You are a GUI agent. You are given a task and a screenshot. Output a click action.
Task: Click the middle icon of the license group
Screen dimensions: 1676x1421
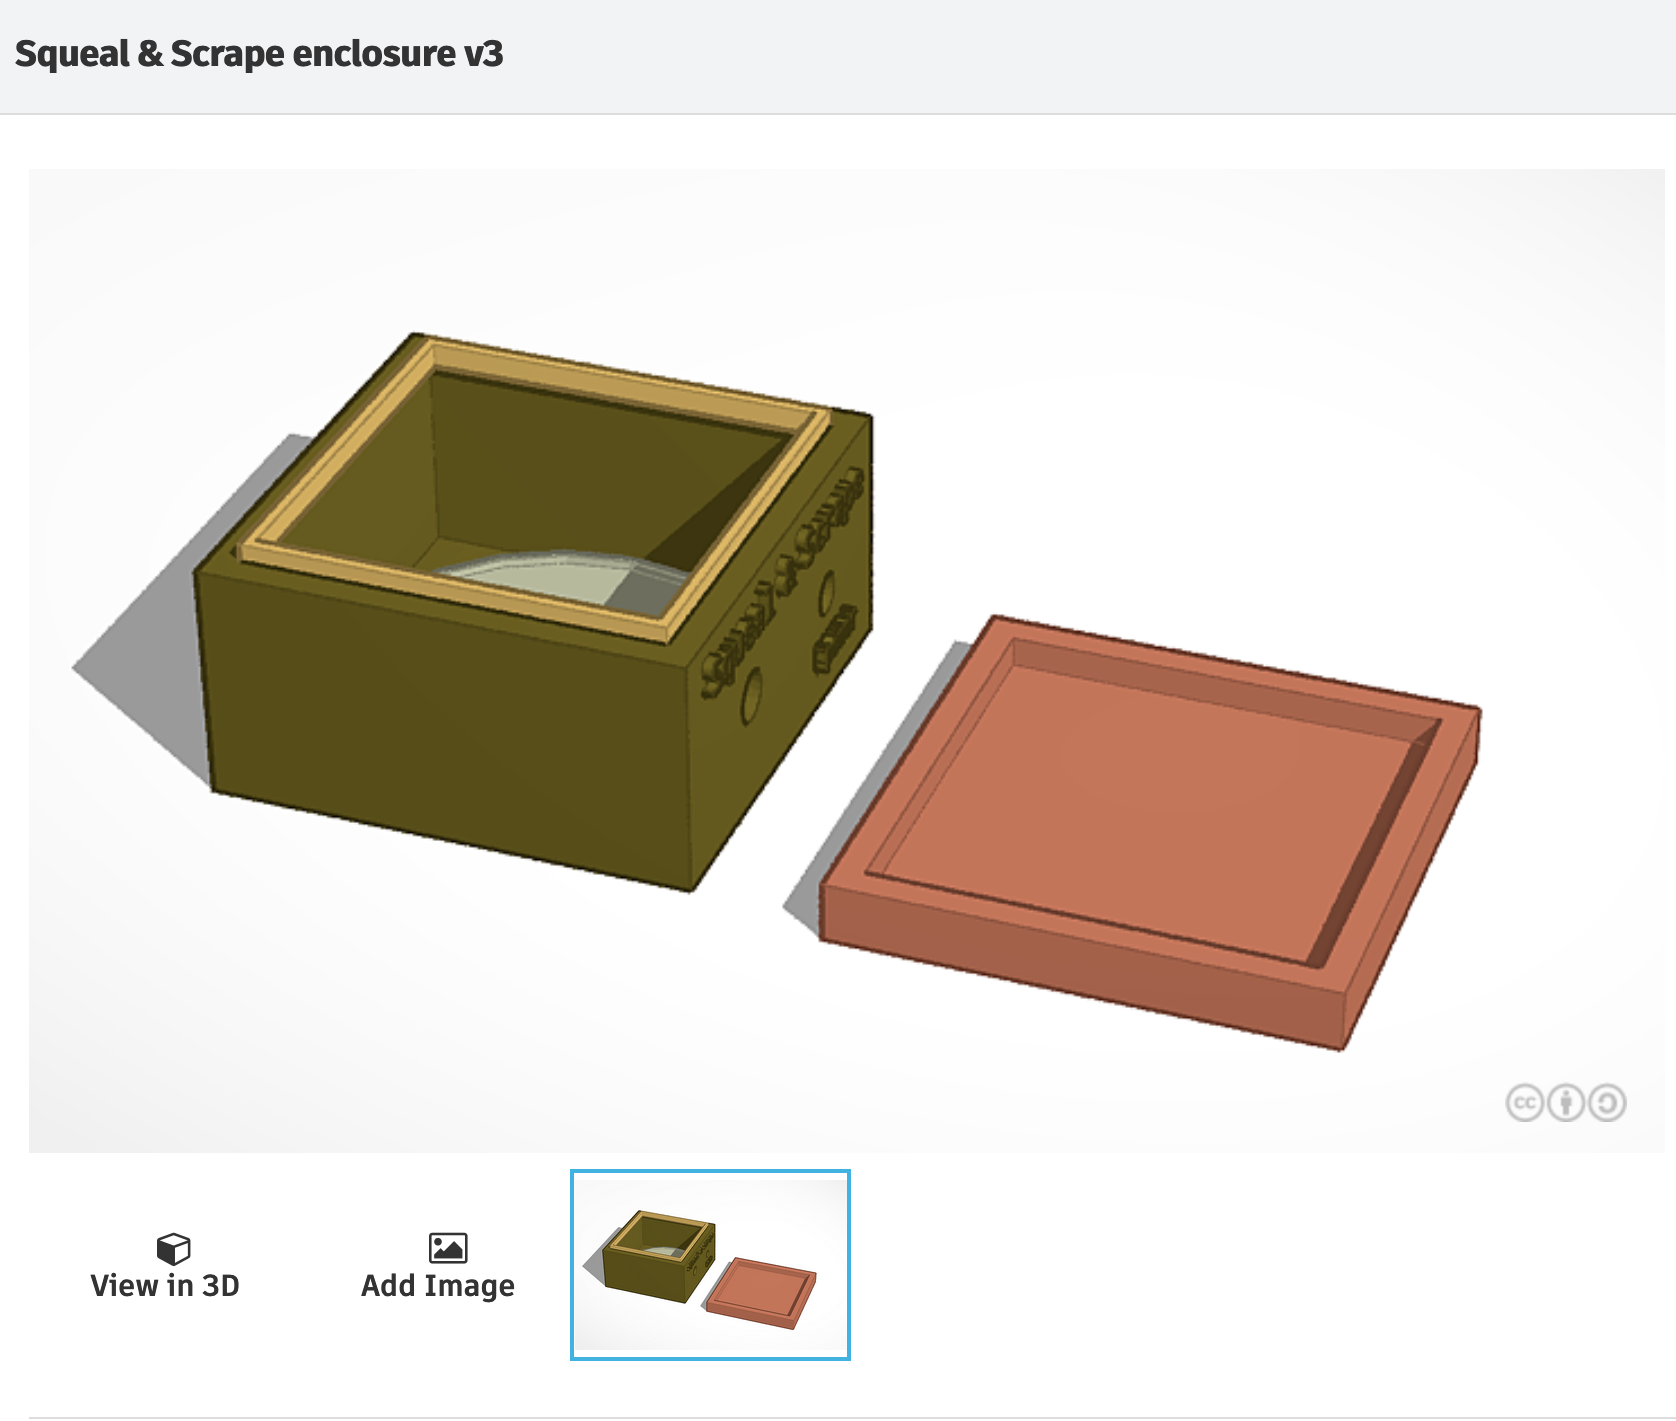(1566, 1103)
